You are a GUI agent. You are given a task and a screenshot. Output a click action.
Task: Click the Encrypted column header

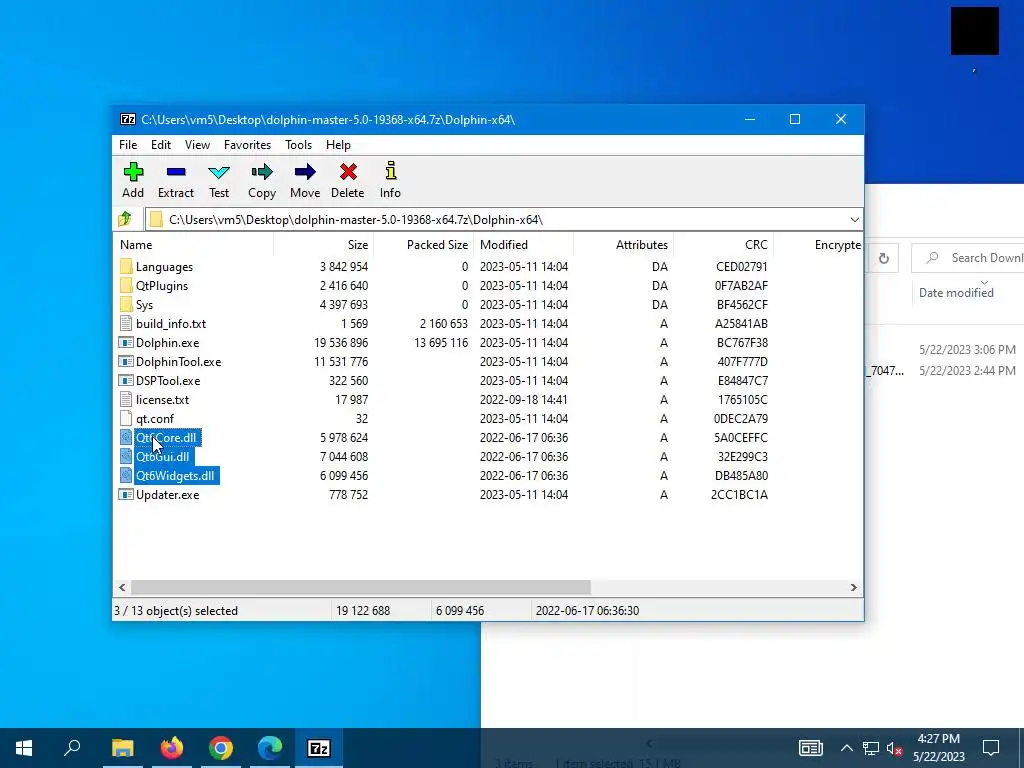coord(818,245)
